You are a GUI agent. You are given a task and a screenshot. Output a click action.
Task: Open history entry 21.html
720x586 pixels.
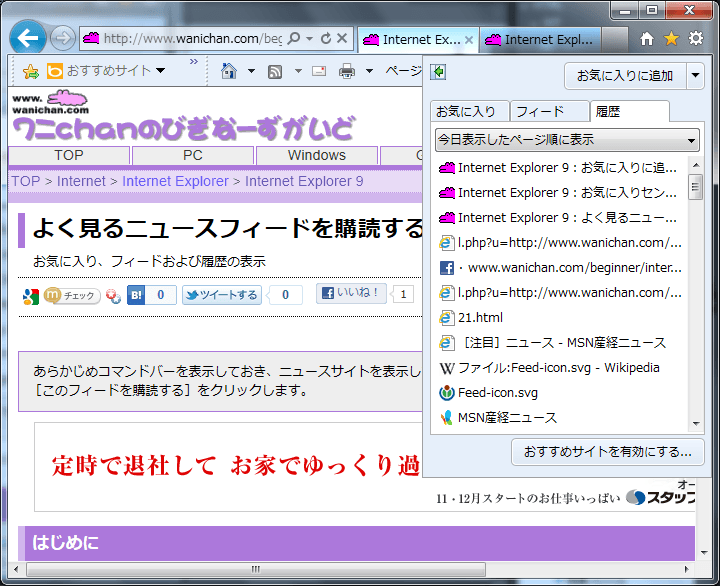click(471, 317)
